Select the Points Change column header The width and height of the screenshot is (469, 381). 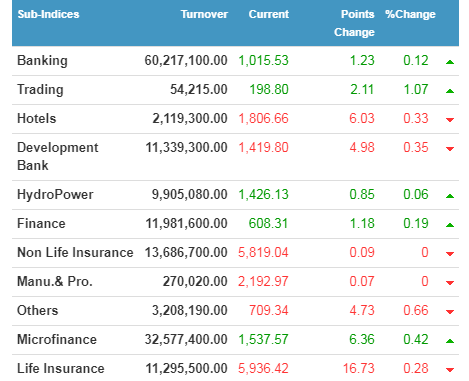[354, 23]
